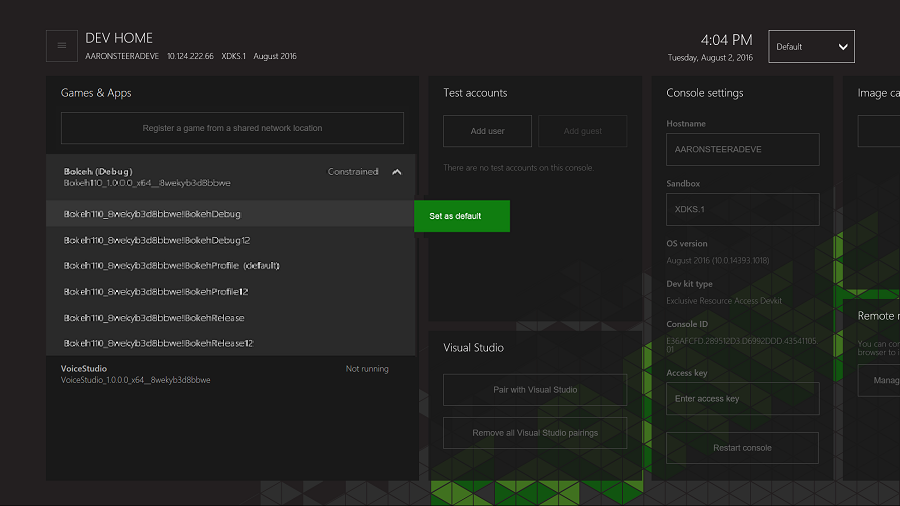Click the DEV HOME title
This screenshot has width=900, height=506.
click(119, 38)
